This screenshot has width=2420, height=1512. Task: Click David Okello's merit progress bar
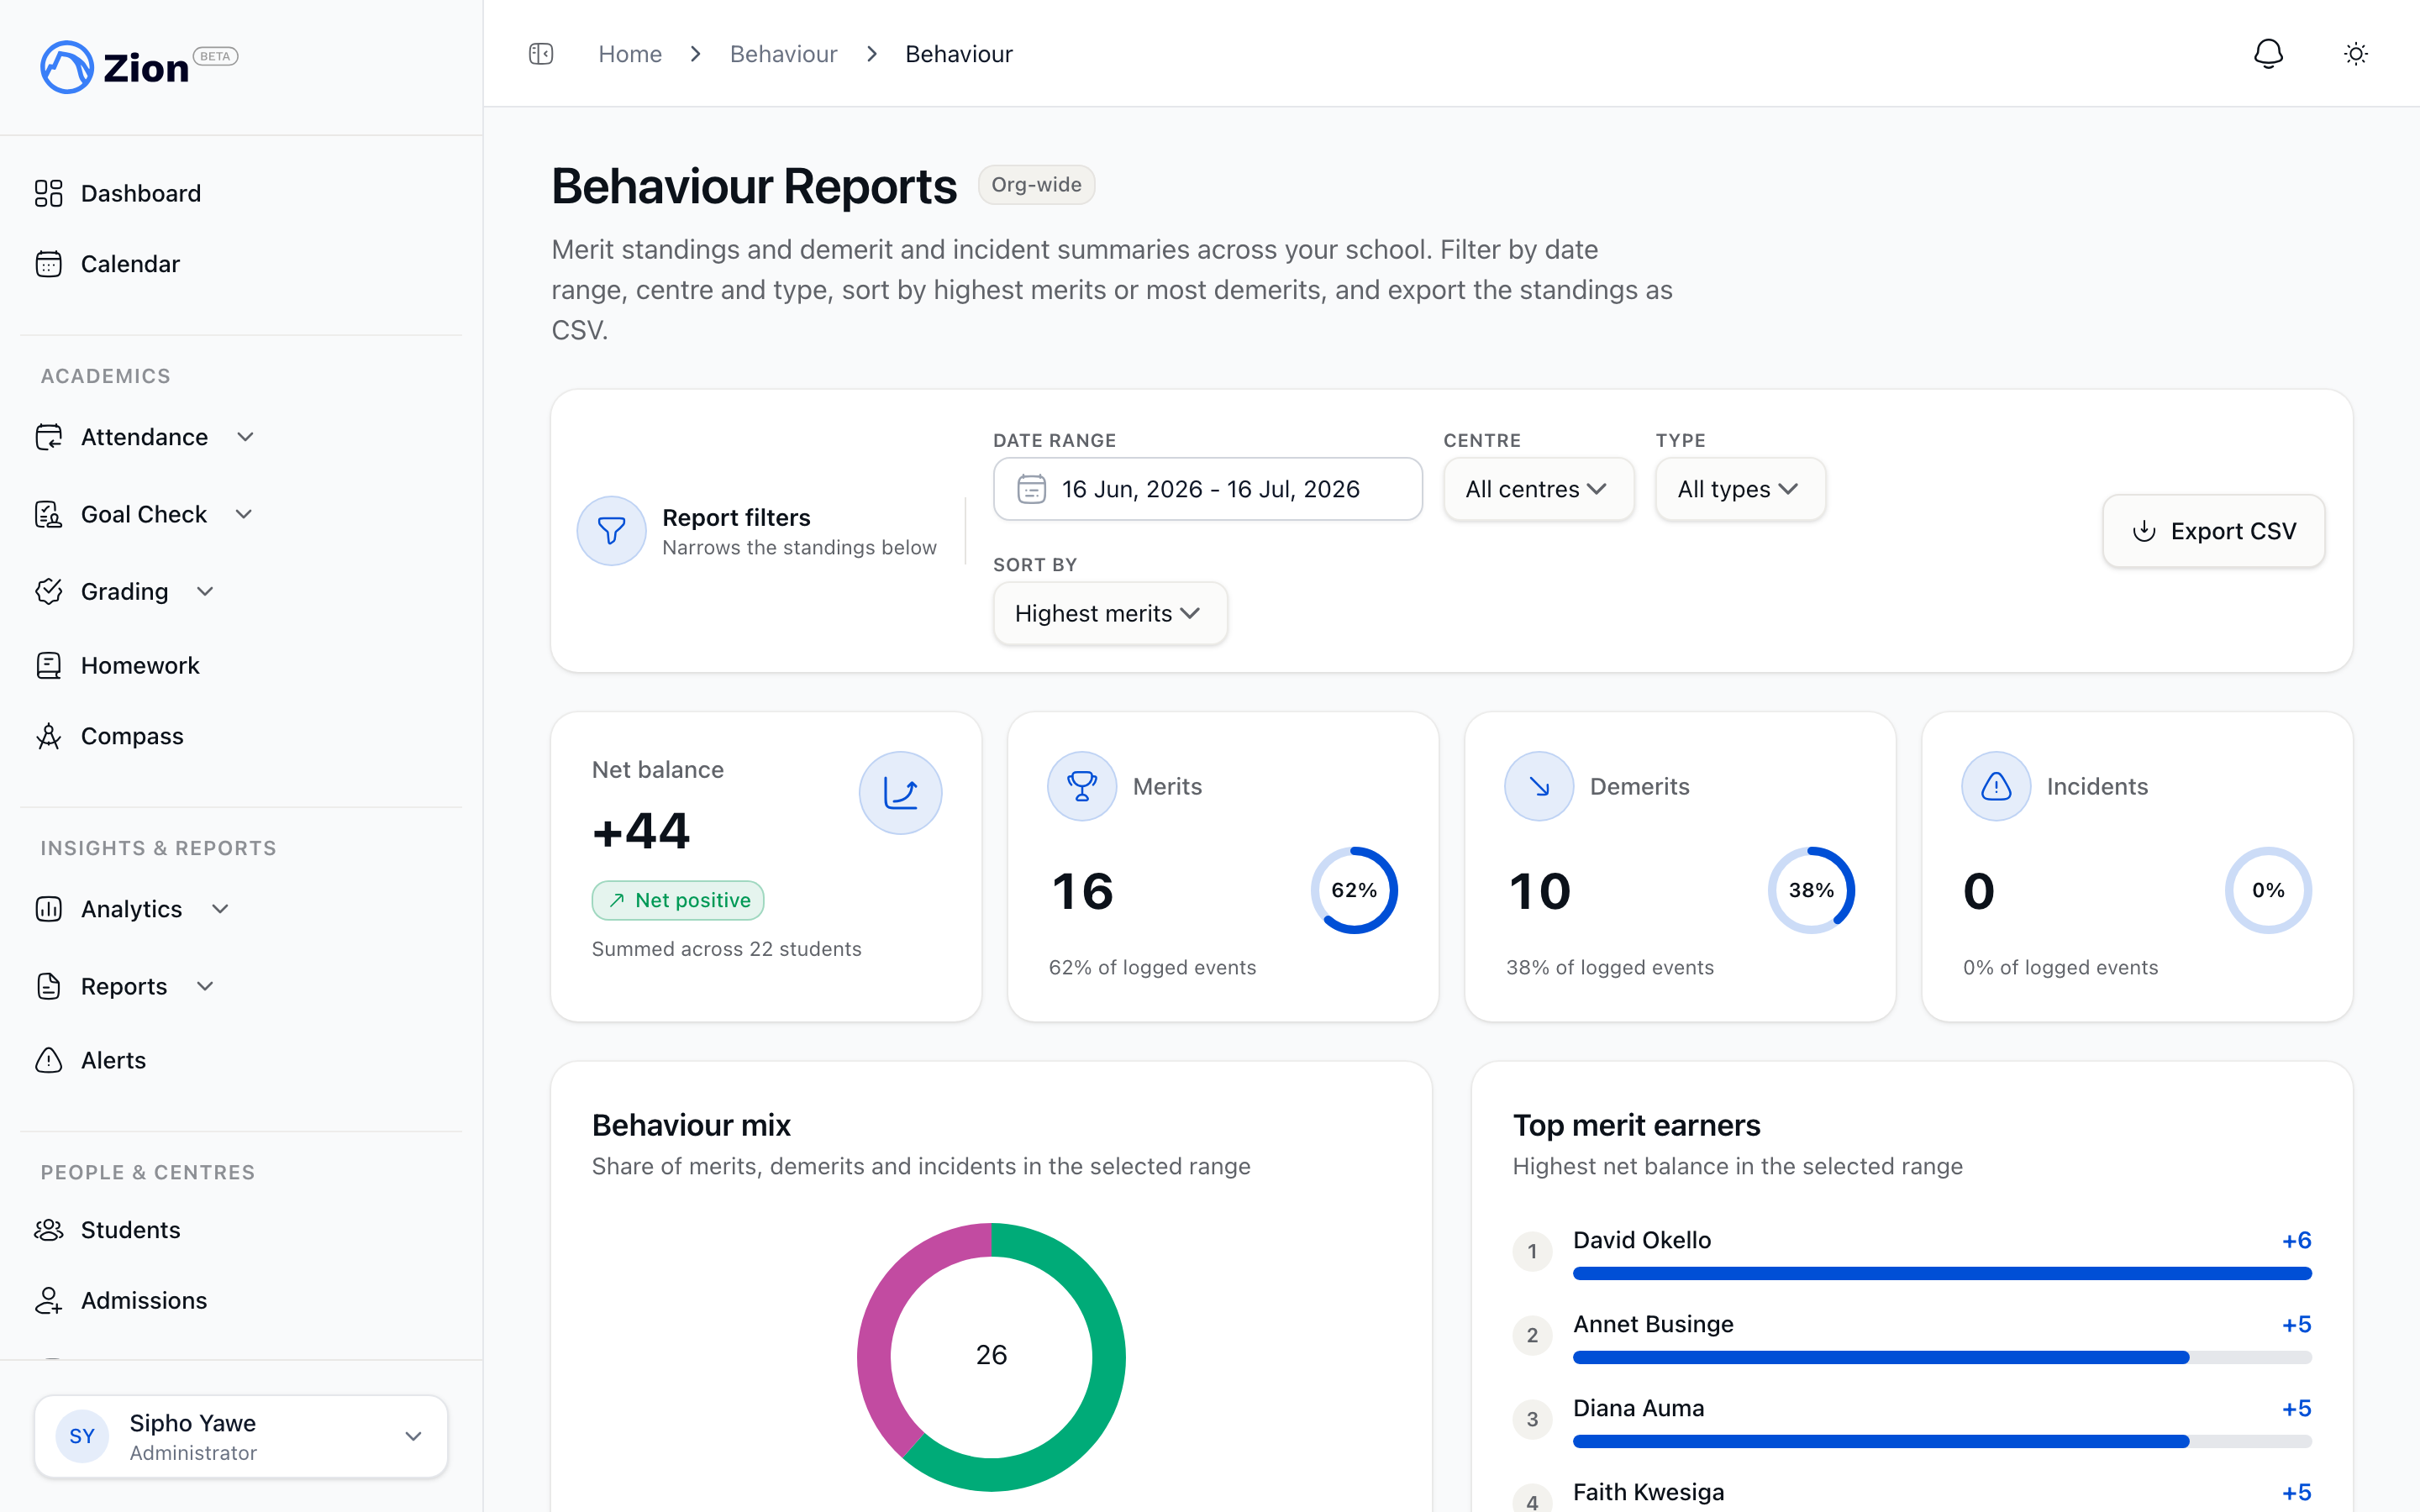tap(1942, 1273)
